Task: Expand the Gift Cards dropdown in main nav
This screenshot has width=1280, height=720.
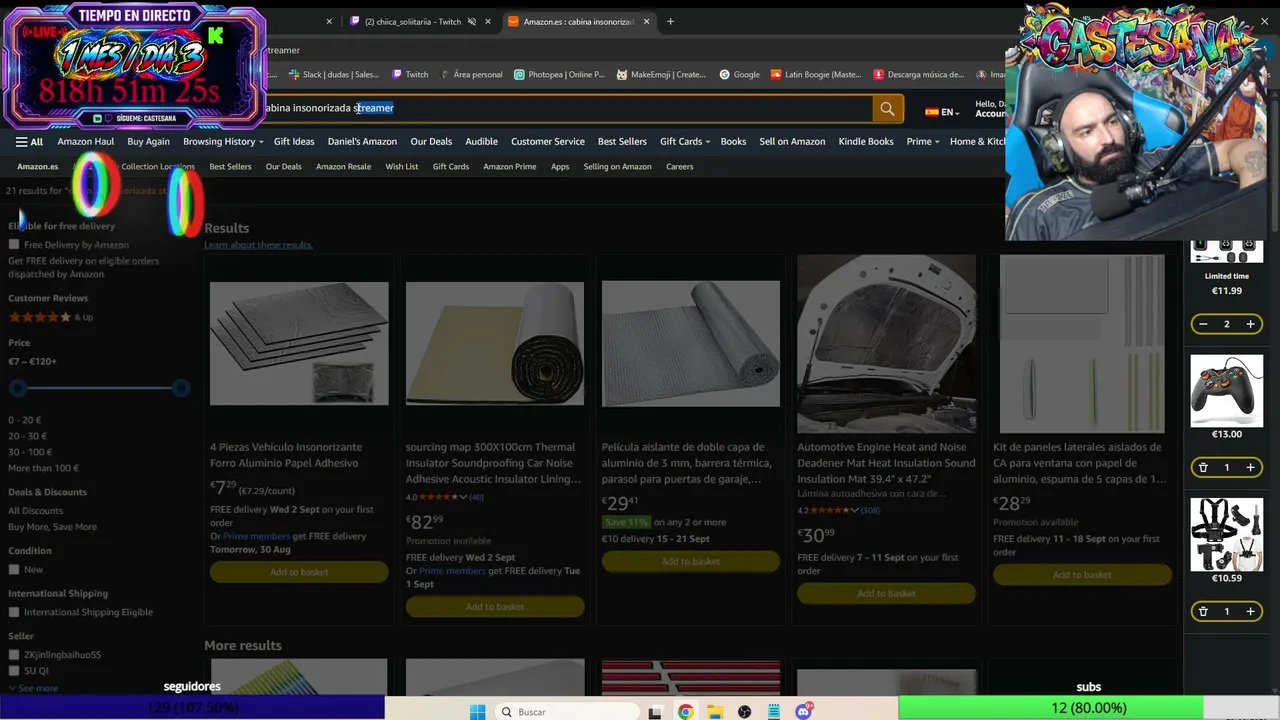Action: click(x=685, y=142)
